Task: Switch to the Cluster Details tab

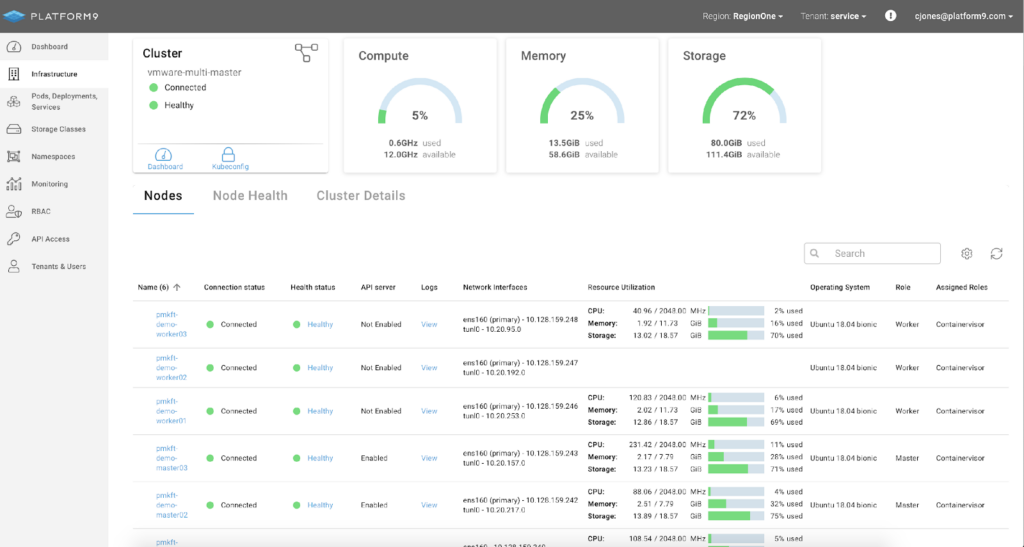Action: click(360, 196)
